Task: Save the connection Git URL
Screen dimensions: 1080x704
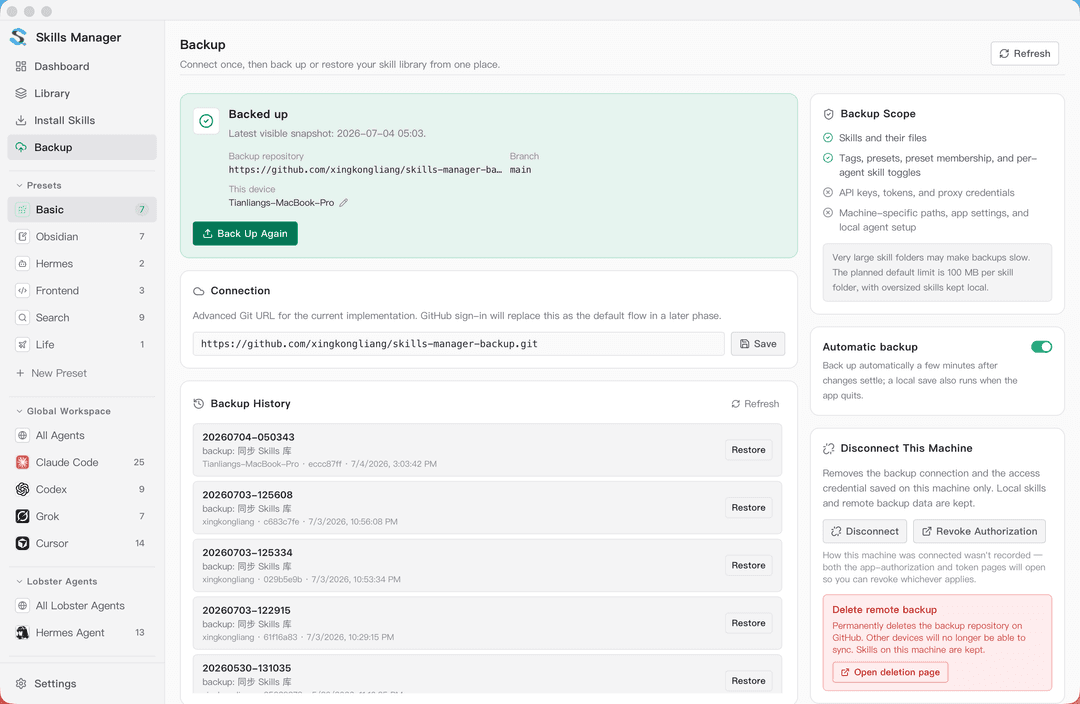Action: [x=758, y=344]
